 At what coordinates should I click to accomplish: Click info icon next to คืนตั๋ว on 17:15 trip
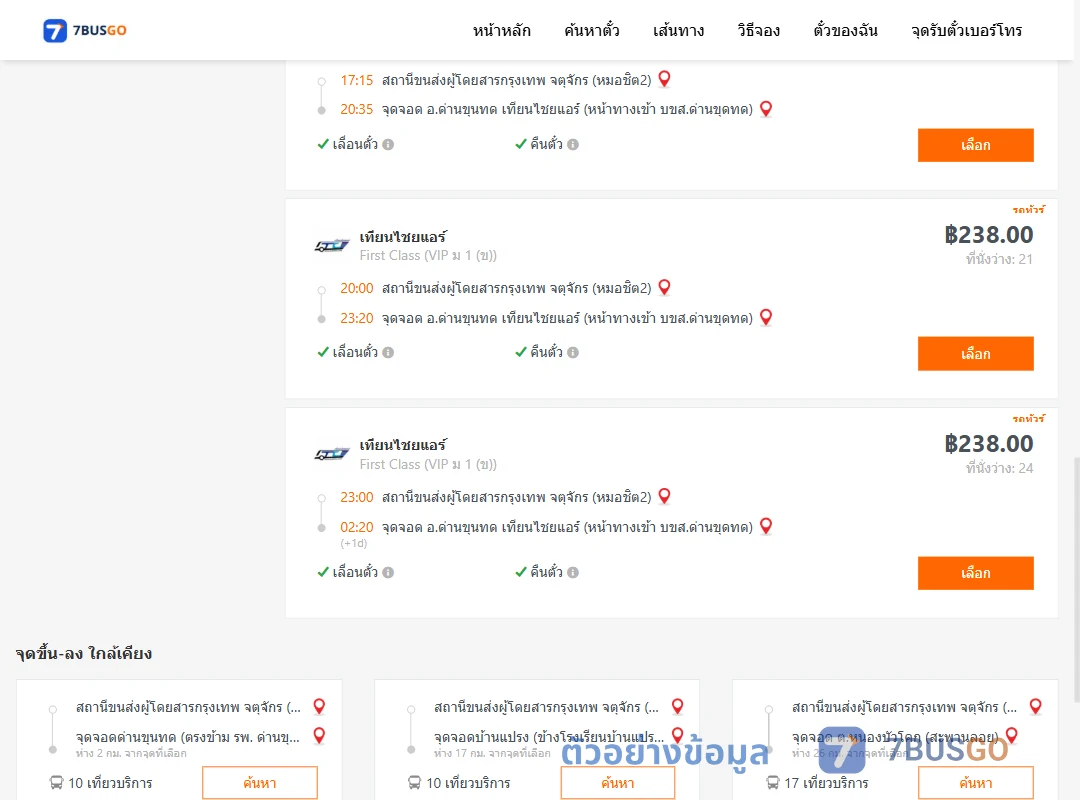[573, 145]
